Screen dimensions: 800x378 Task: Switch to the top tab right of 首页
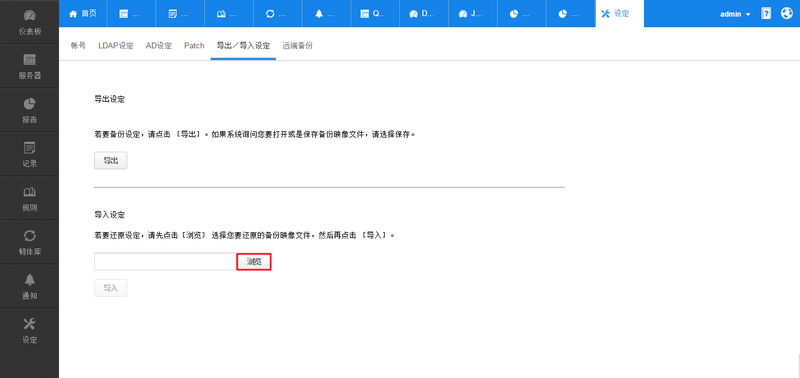[131, 14]
